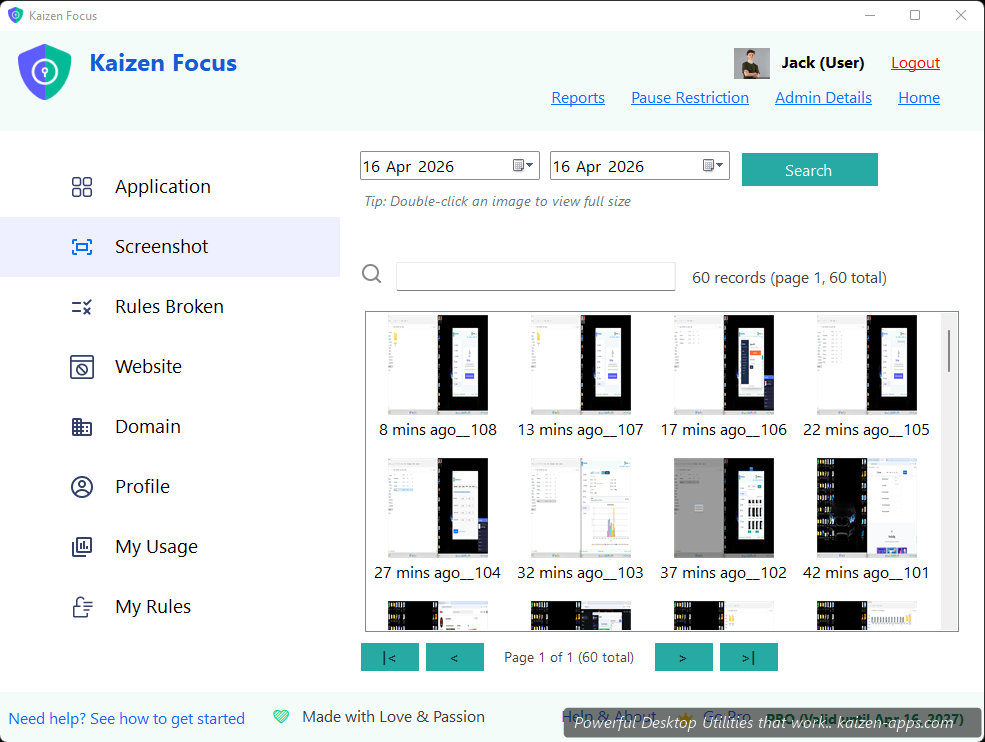Select the screenshot thumbnail 8 mins ago__108

pos(438,365)
